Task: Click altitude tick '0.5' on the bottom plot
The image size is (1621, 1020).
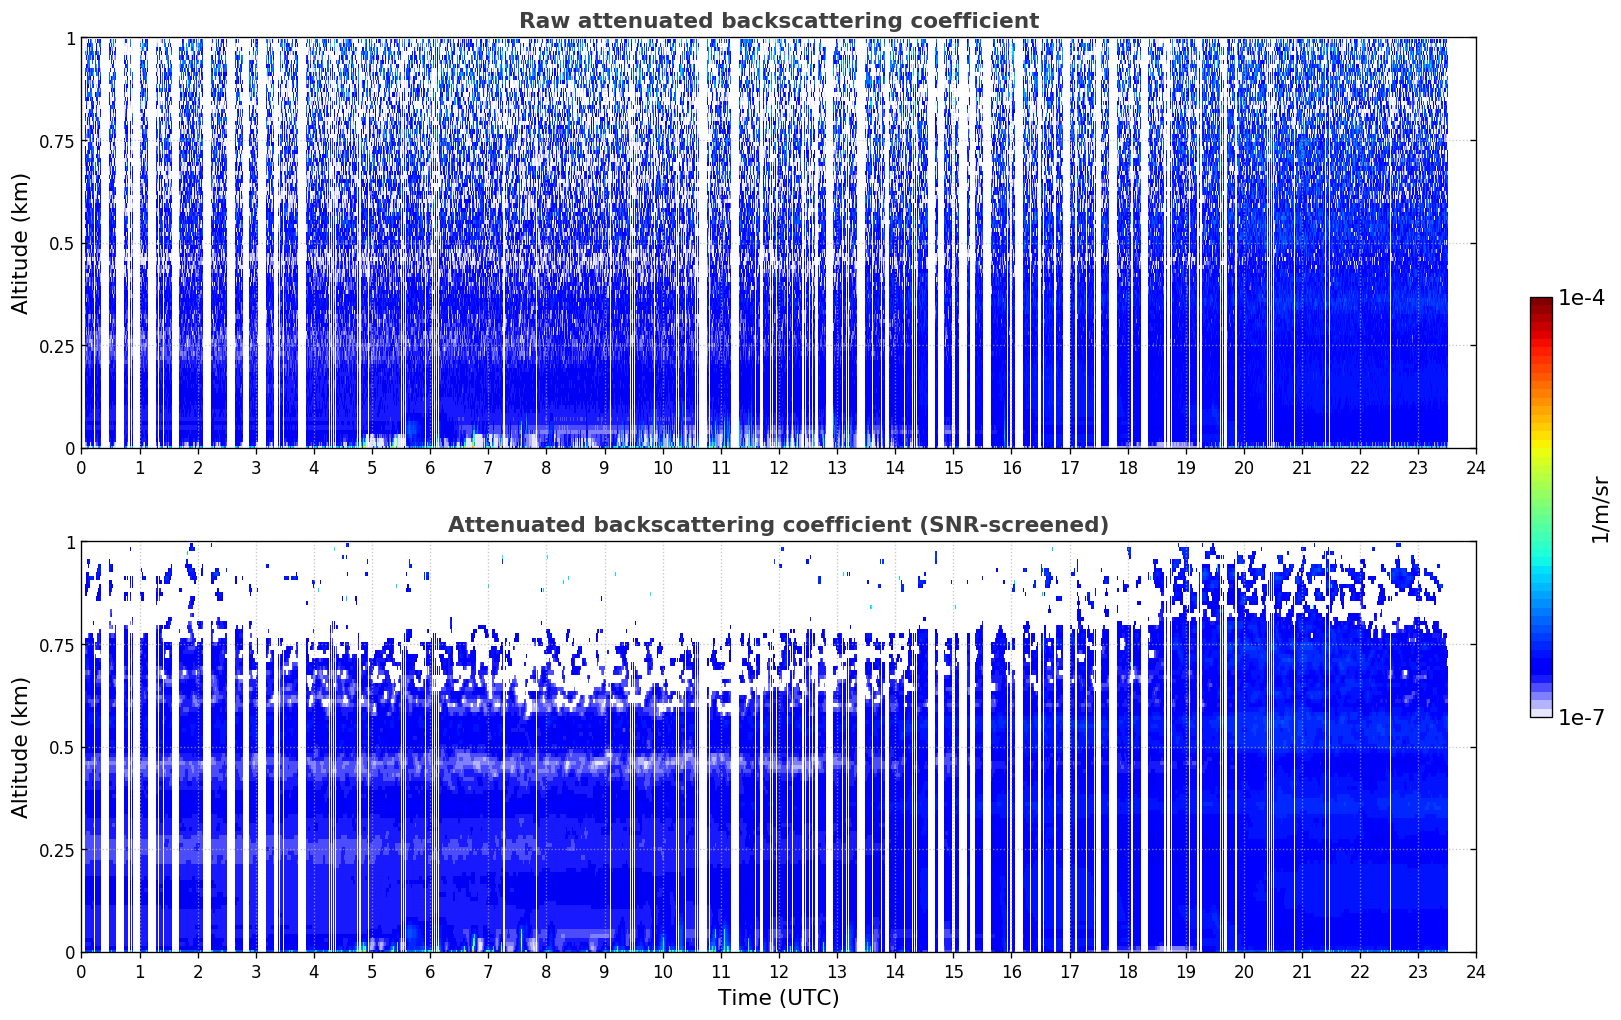Action: click(x=62, y=747)
